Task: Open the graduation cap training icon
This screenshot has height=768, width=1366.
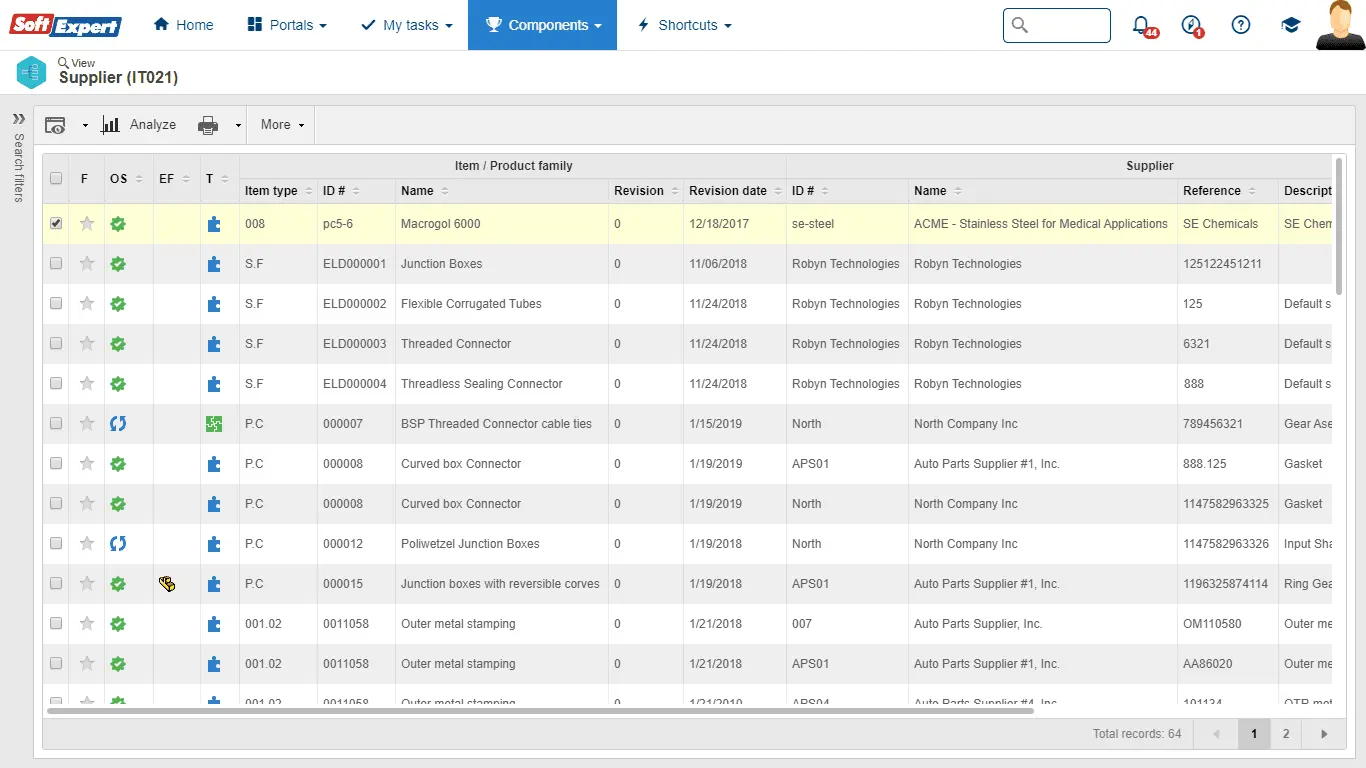Action: (x=1291, y=25)
